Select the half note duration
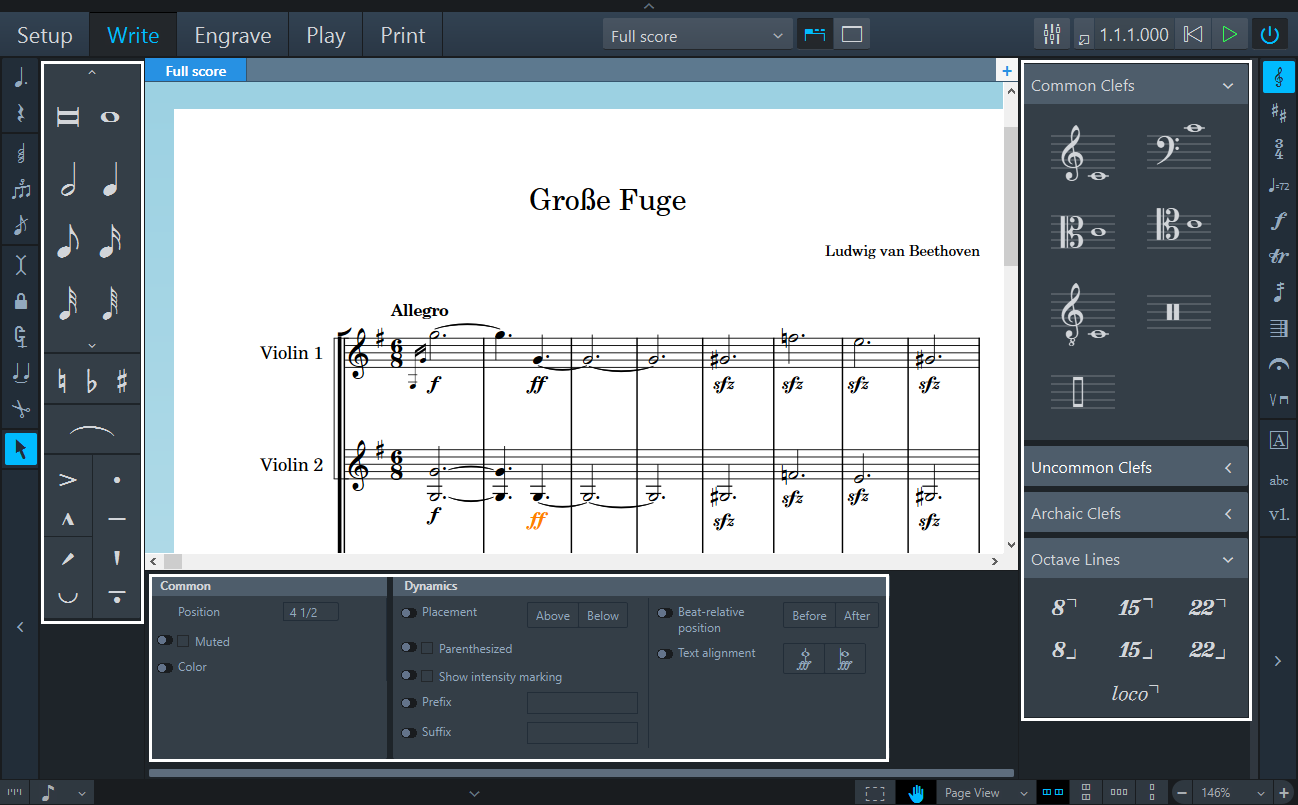This screenshot has height=805, width=1298. 68,180
